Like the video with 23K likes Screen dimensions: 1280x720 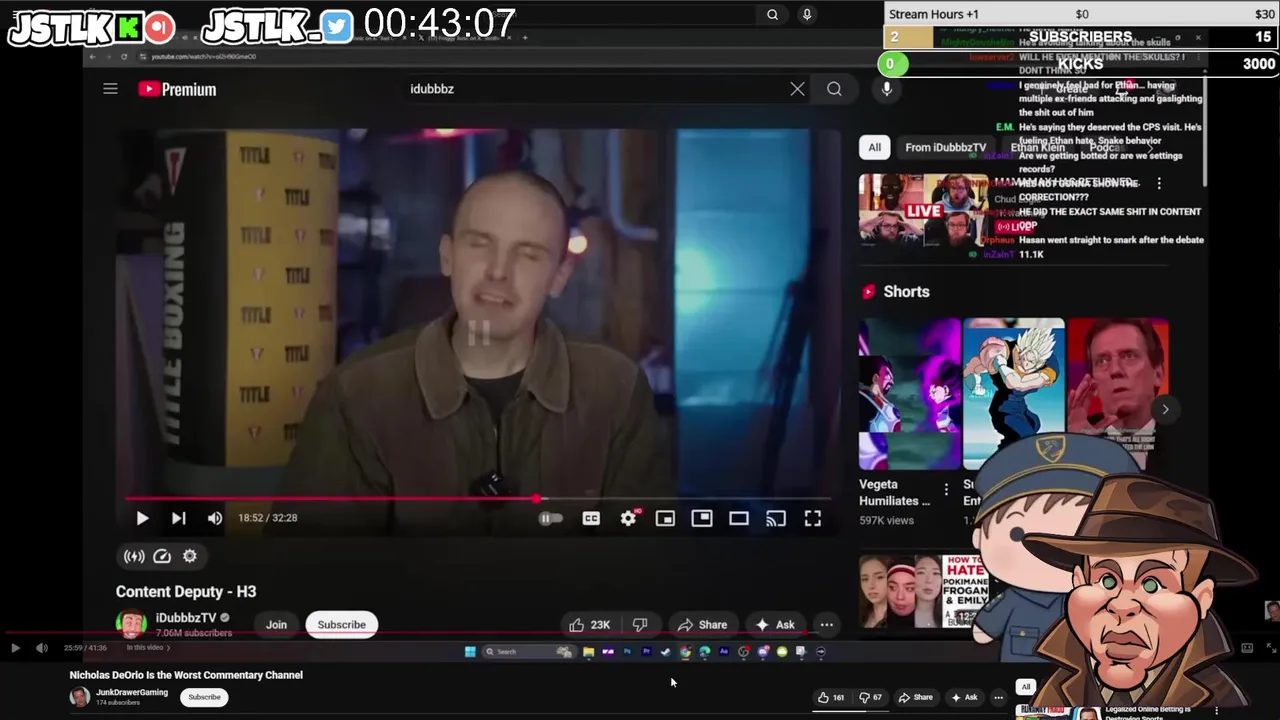[x=589, y=625]
